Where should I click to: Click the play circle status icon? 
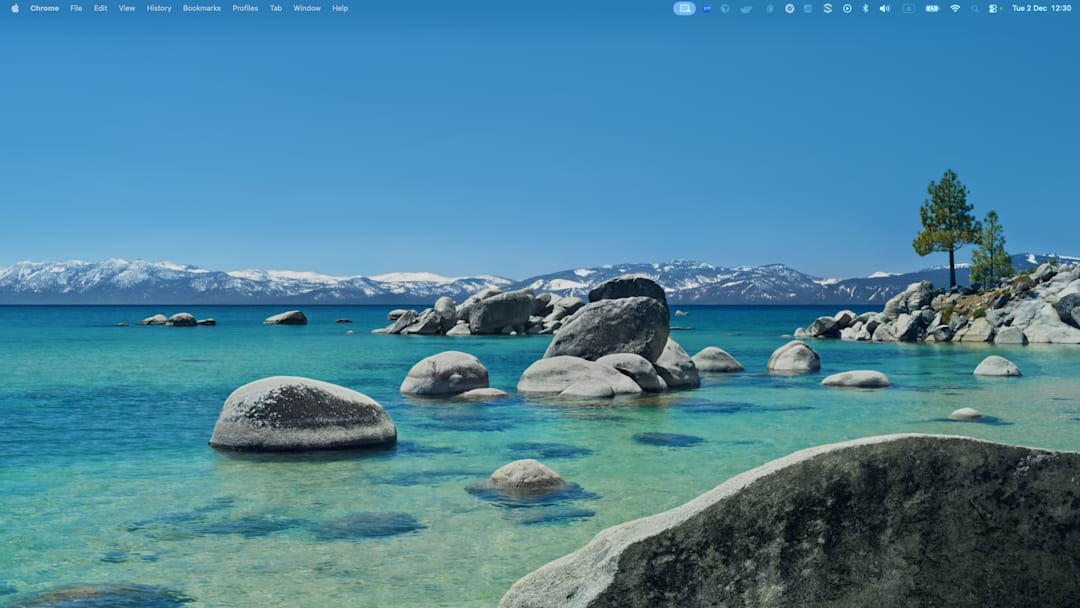[x=847, y=8]
